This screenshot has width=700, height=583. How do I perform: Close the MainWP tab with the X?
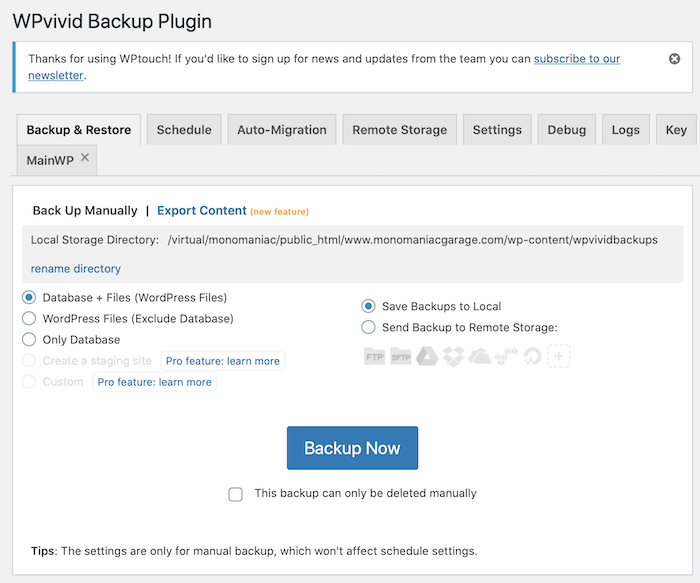click(85, 157)
